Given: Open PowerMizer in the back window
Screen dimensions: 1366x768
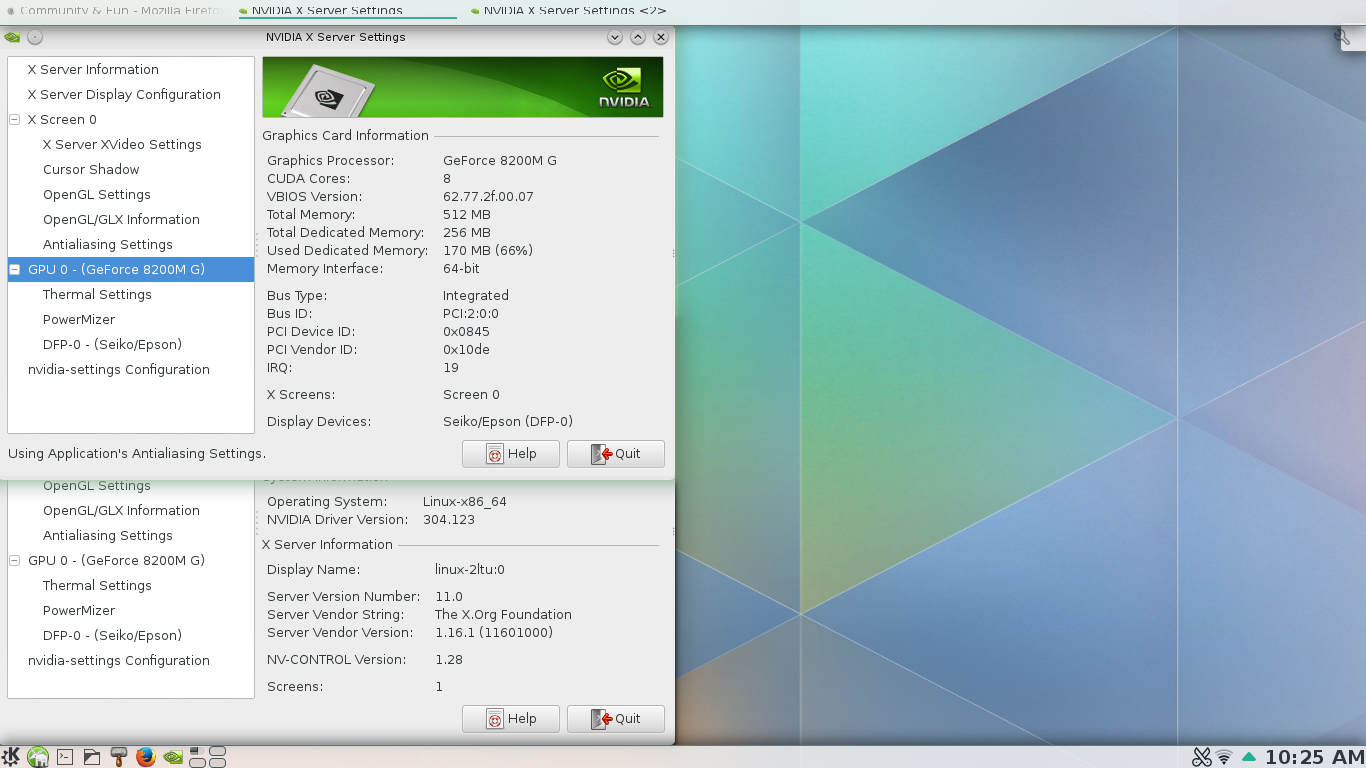Looking at the screenshot, I should tap(79, 610).
